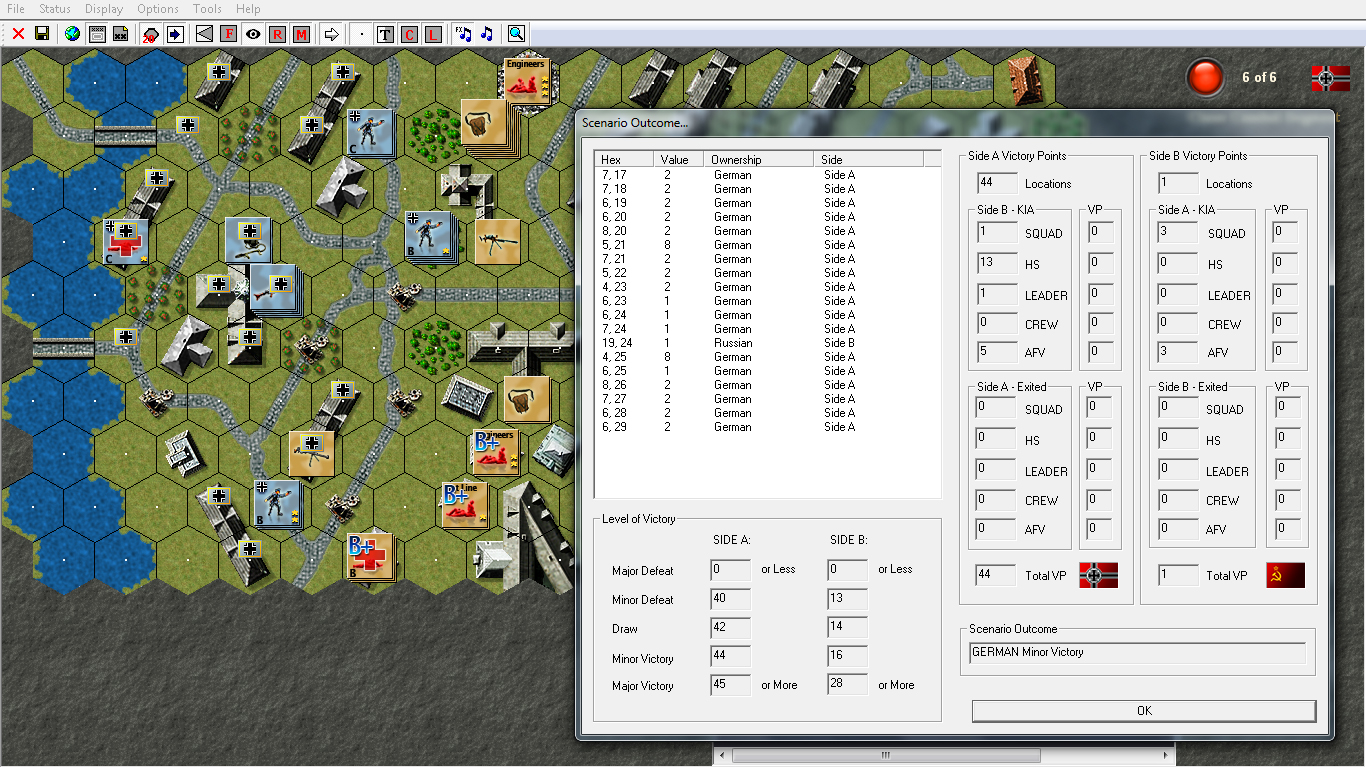
Task: Toggle the black T toolbar button
Action: [386, 34]
